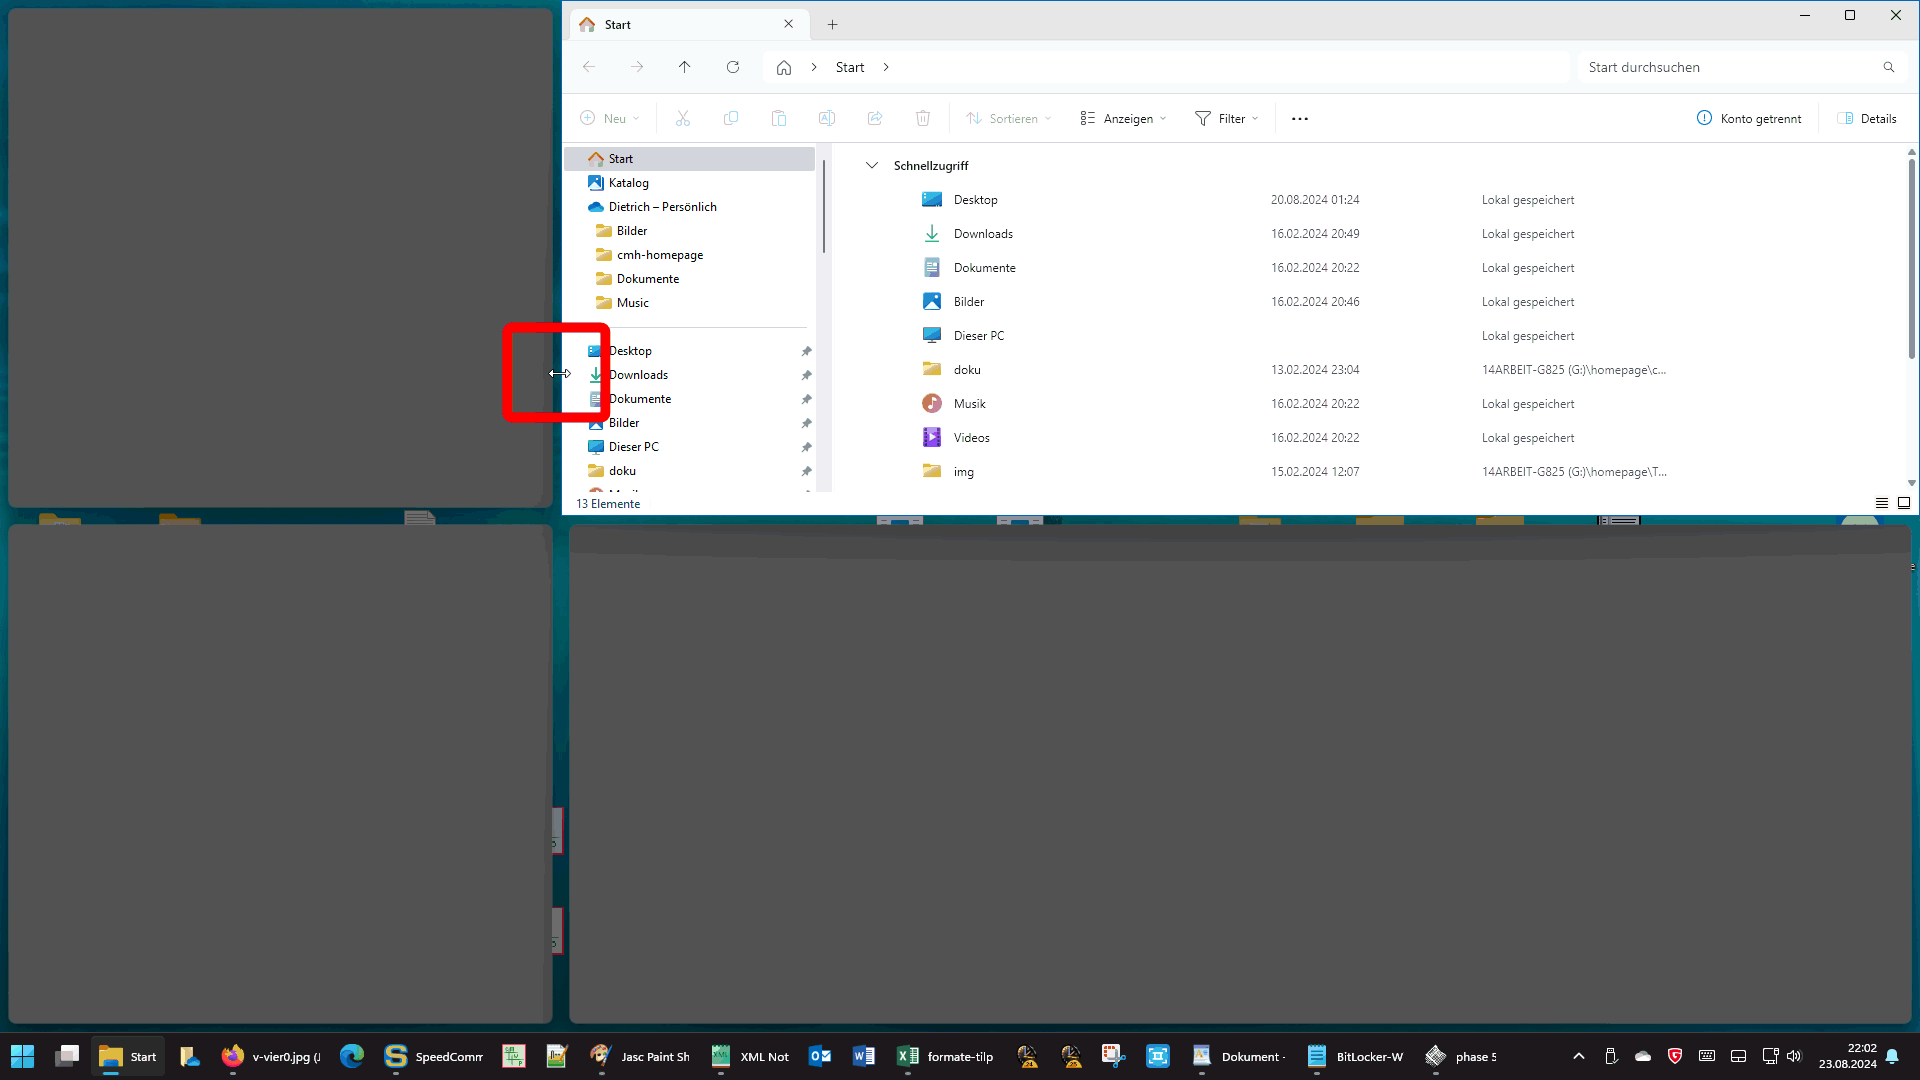Image resolution: width=1920 pixels, height=1080 pixels.
Task: Open the Sortieren dropdown
Action: pyautogui.click(x=1008, y=118)
